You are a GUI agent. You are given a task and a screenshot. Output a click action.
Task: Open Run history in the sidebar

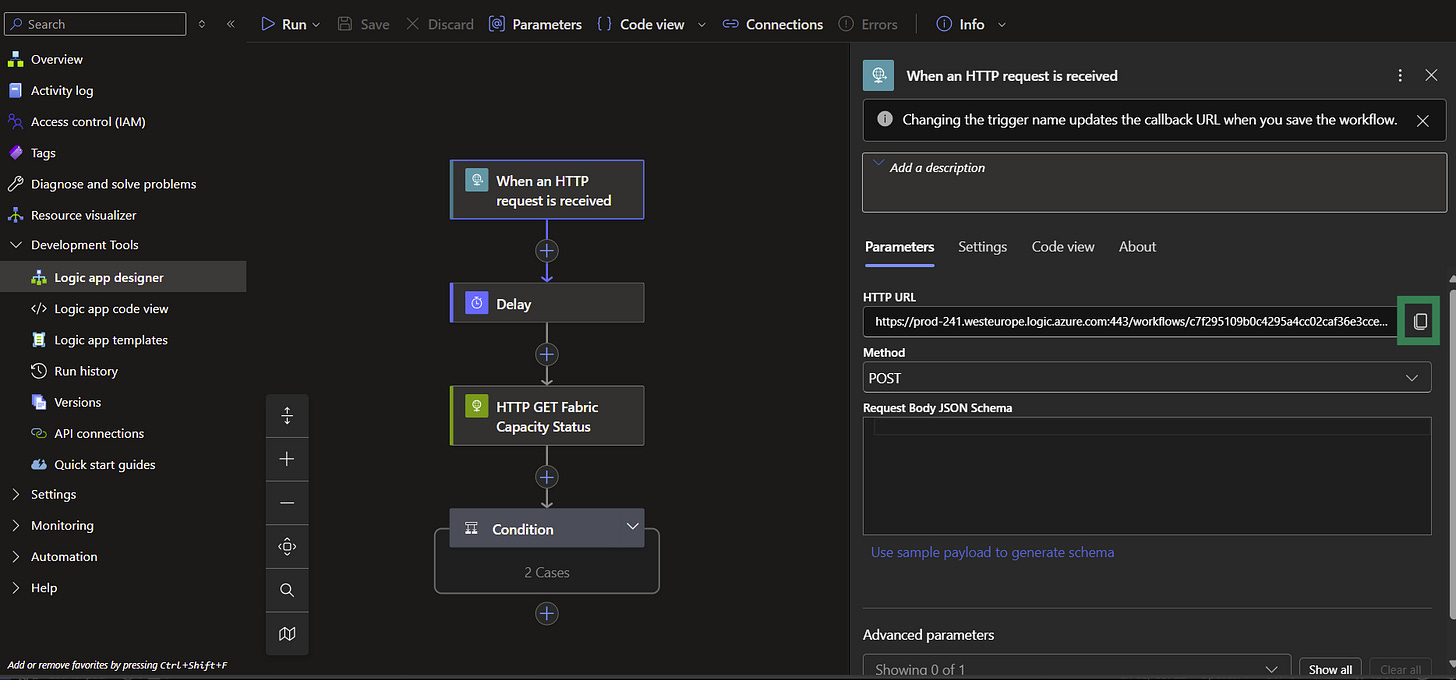click(86, 371)
